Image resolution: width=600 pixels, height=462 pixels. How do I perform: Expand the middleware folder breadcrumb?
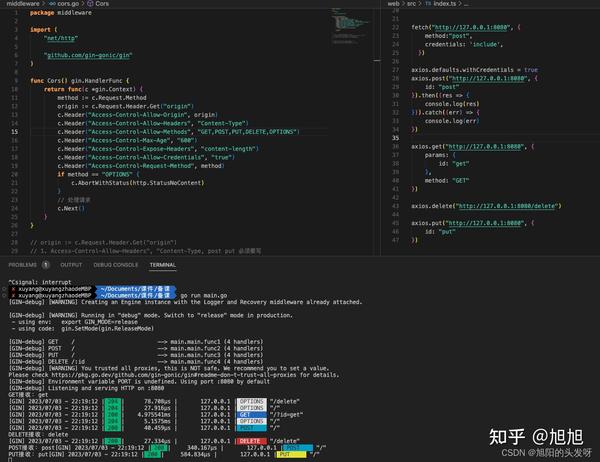point(23,3)
